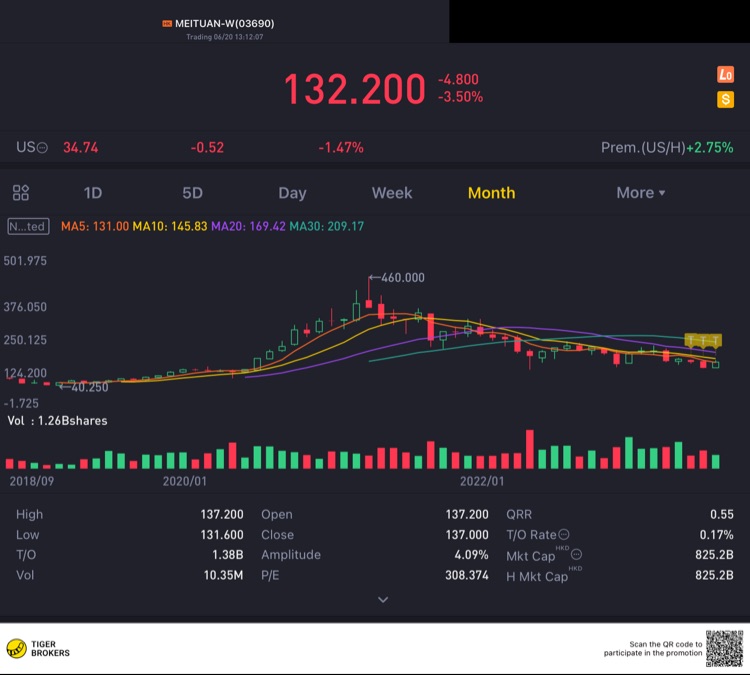Open the T/O Rate info icon

[x=564, y=534]
